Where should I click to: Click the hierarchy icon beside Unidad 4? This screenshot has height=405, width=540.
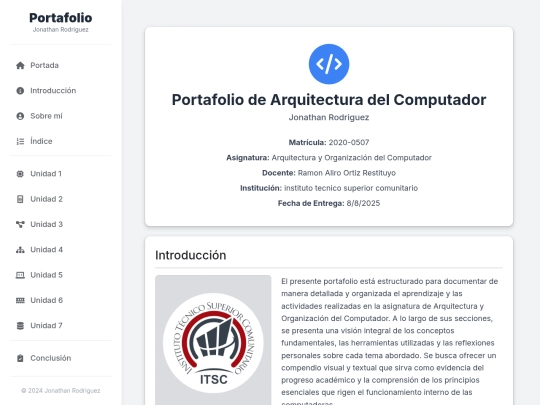[x=20, y=250]
